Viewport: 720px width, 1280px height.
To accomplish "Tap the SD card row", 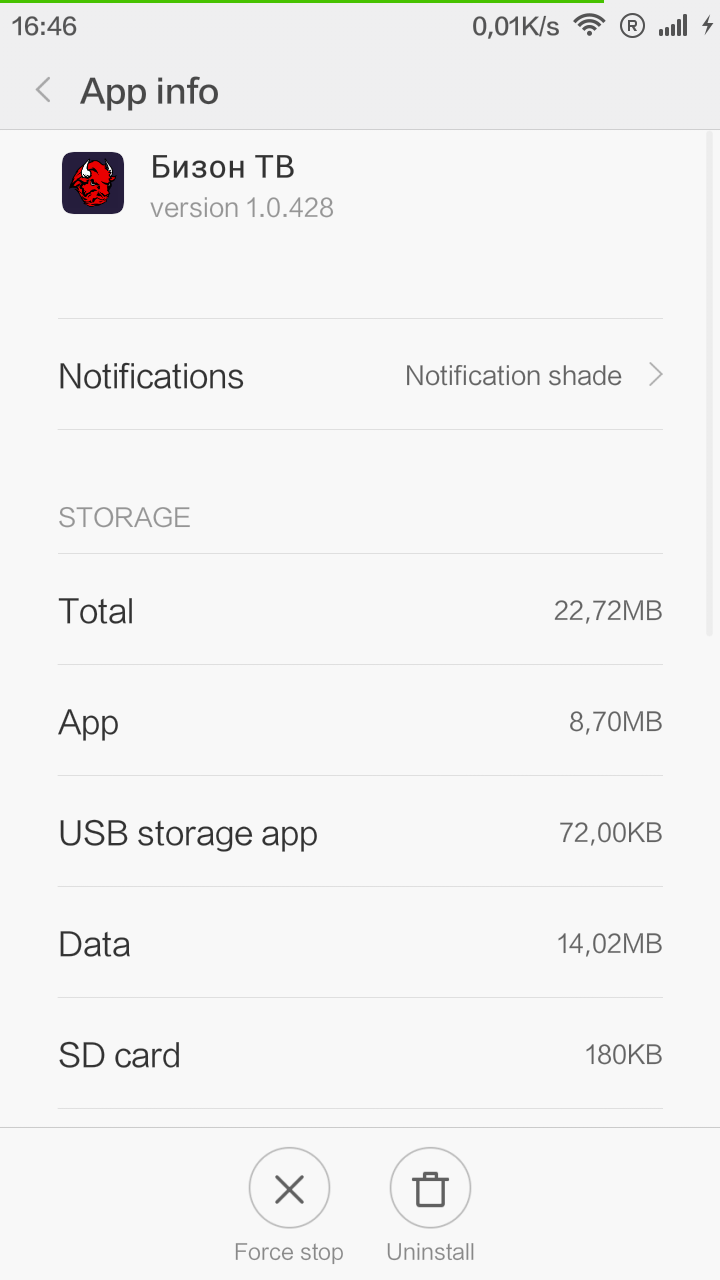I will coord(360,1055).
